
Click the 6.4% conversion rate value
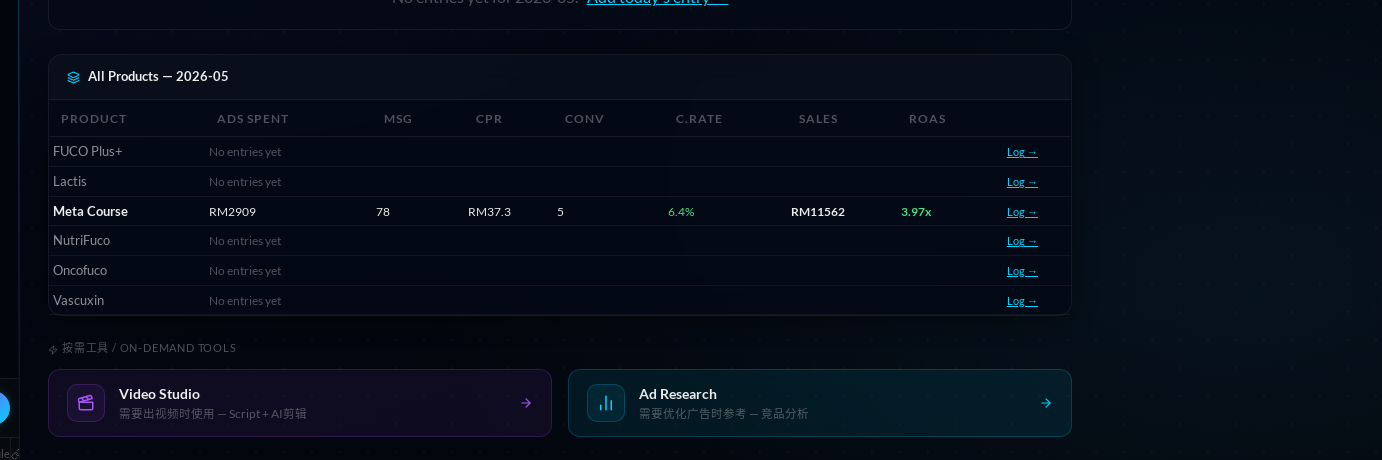(x=681, y=212)
